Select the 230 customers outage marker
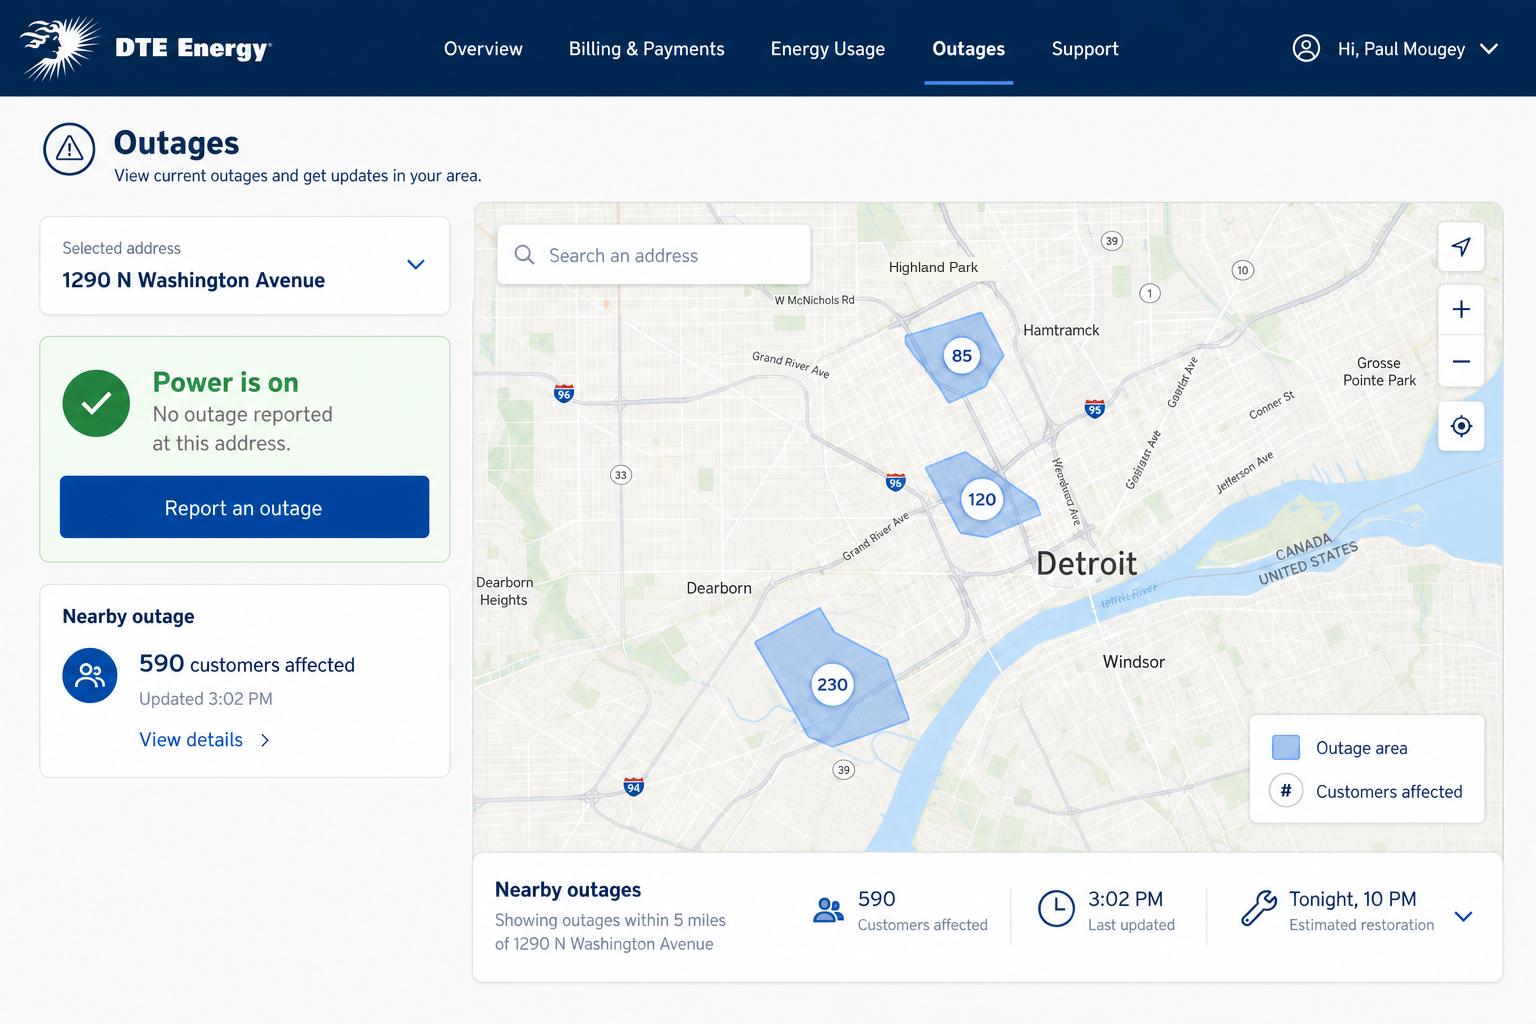This screenshot has height=1024, width=1536. coord(832,684)
